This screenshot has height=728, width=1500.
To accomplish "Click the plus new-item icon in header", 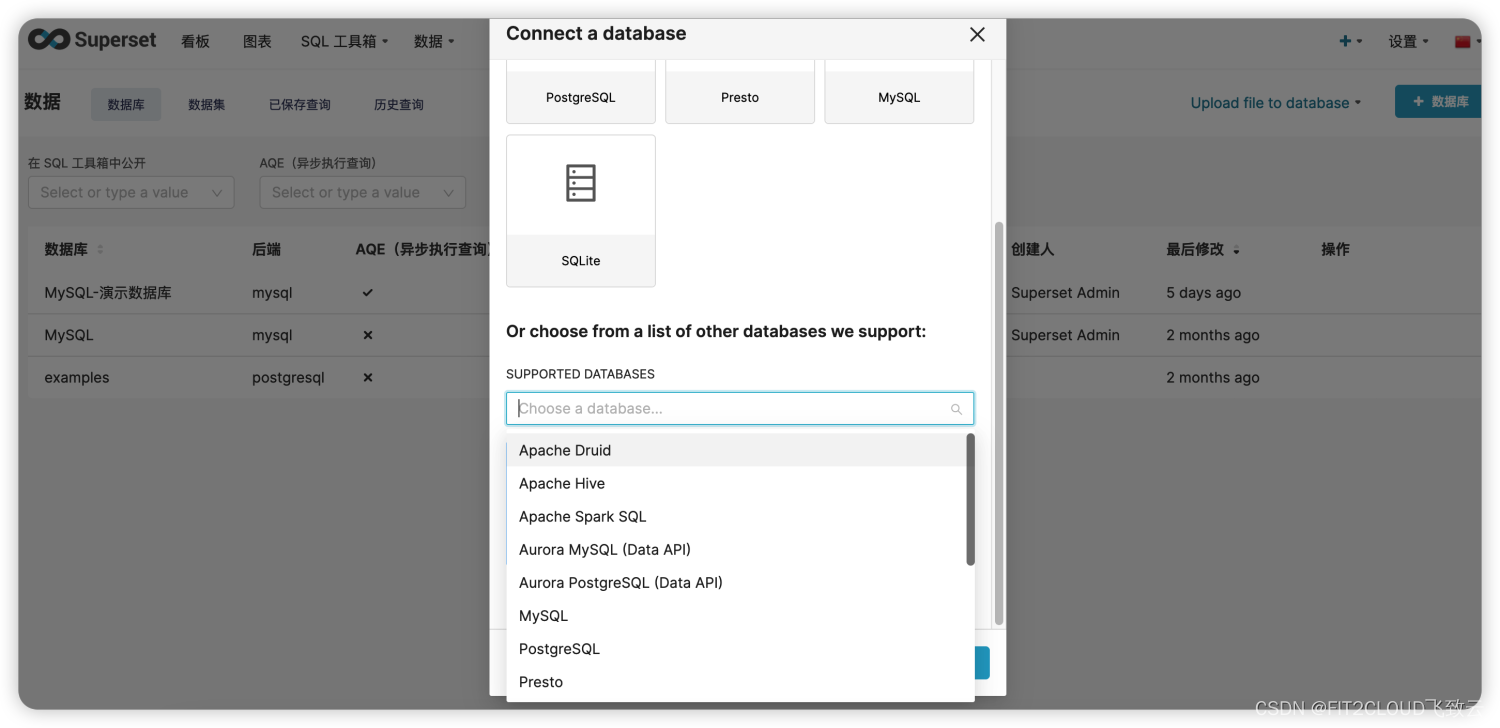I will tap(1350, 41).
